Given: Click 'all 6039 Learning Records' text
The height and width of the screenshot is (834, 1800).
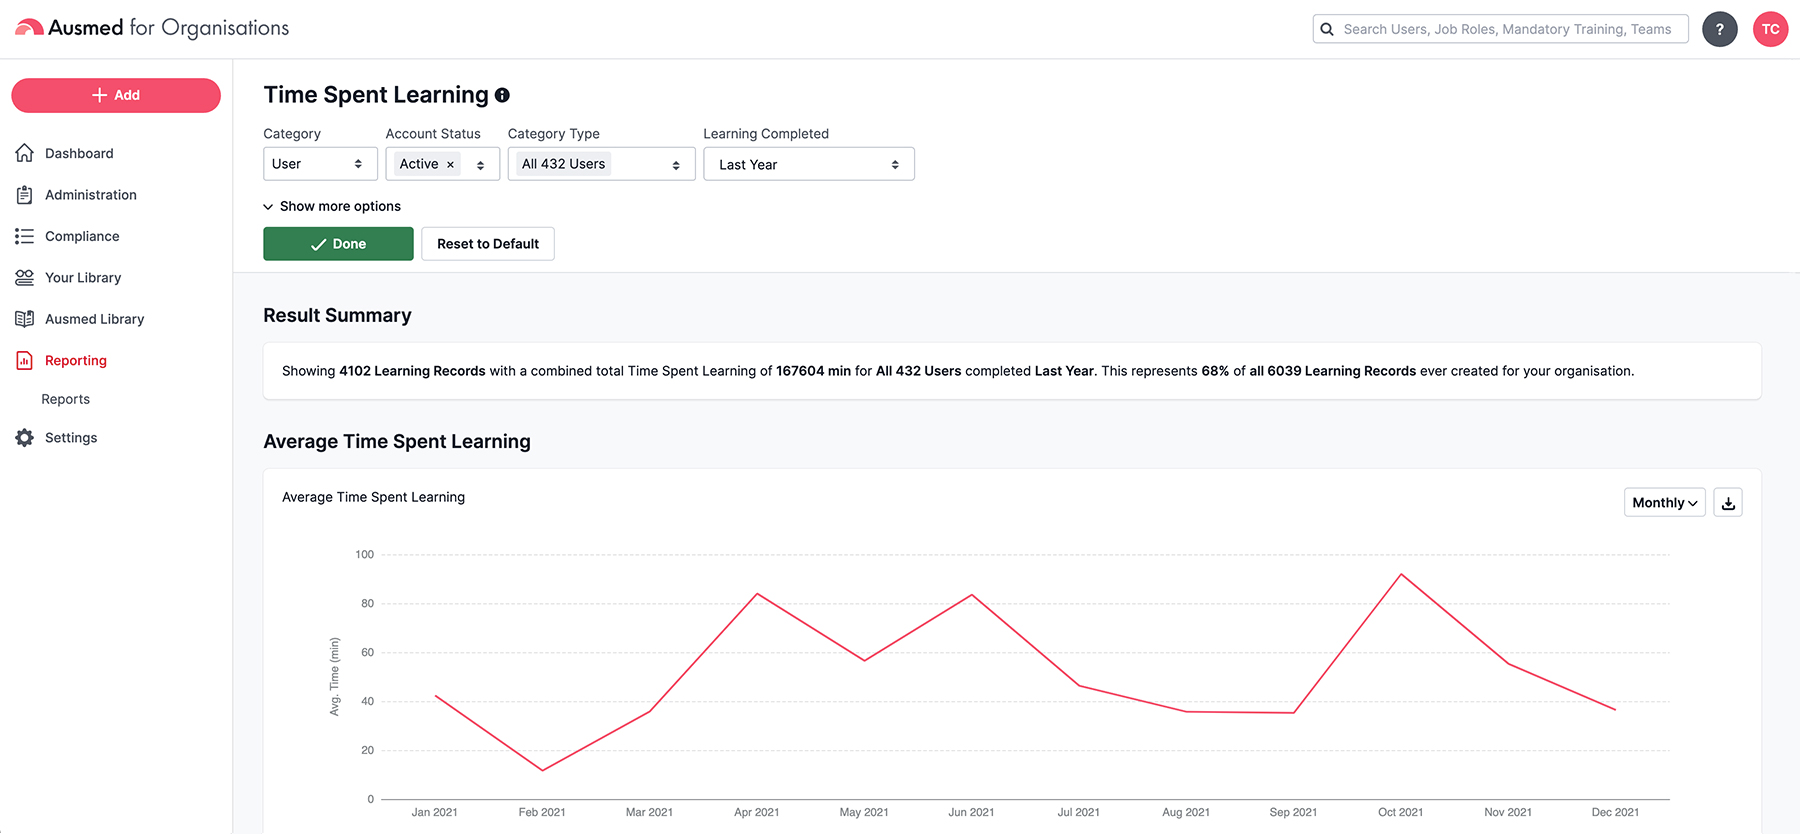Looking at the screenshot, I should click(1332, 371).
